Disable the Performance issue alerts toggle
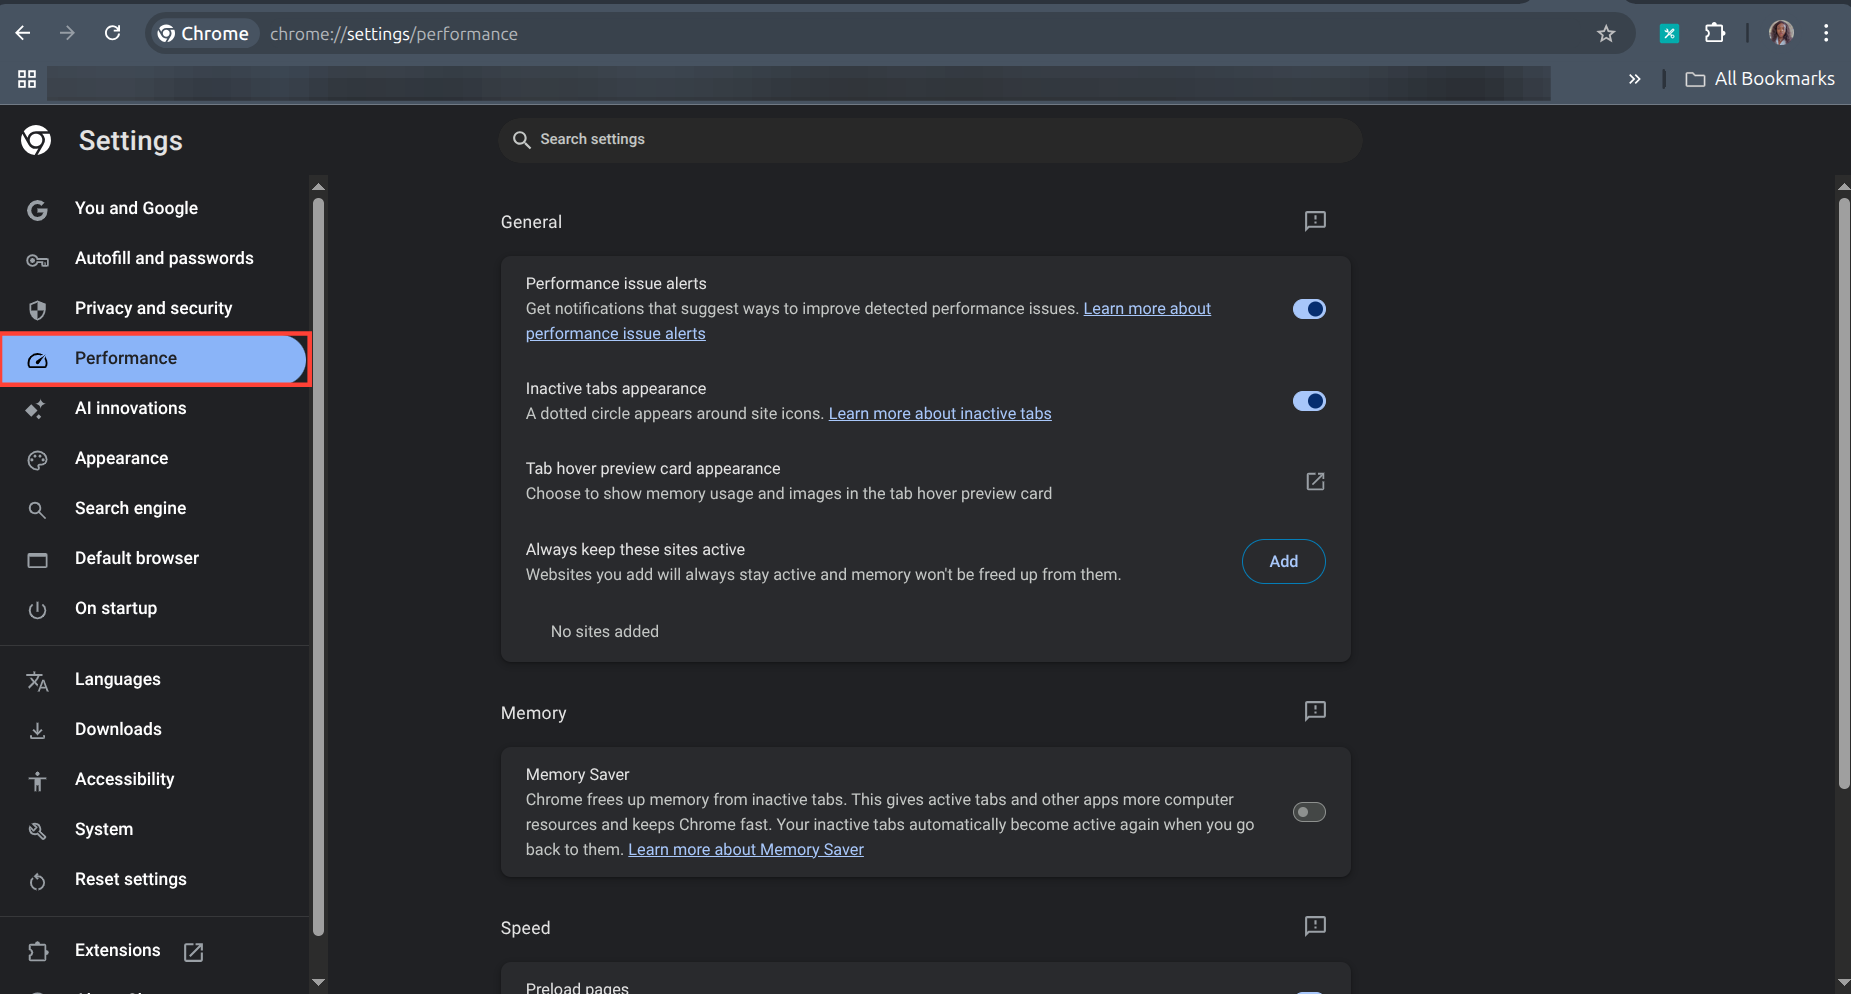The width and height of the screenshot is (1851, 994). pos(1308,308)
